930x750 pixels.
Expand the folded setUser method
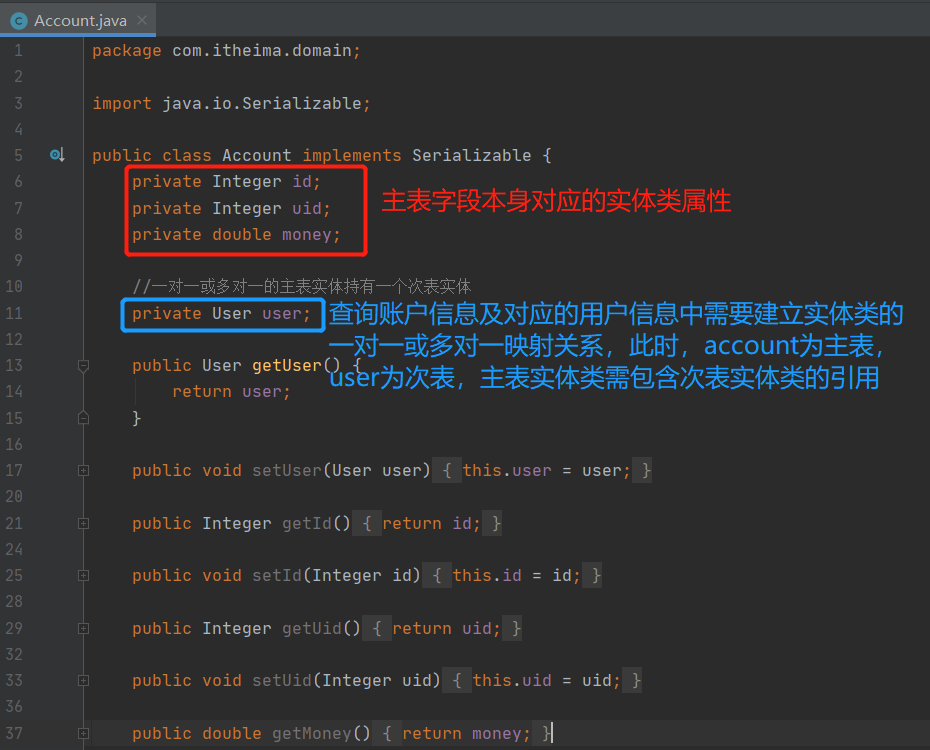click(x=84, y=471)
